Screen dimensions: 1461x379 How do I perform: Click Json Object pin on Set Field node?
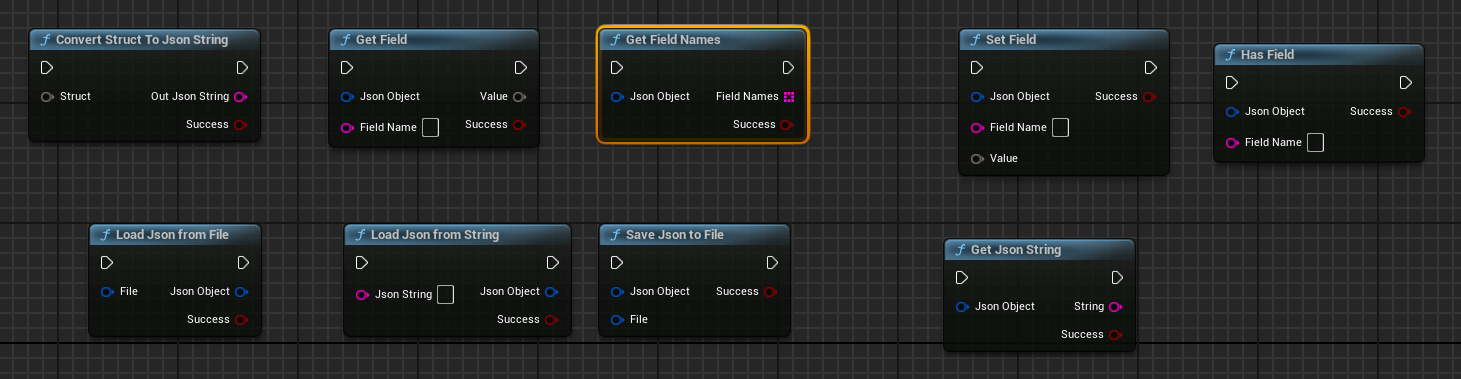click(977, 97)
